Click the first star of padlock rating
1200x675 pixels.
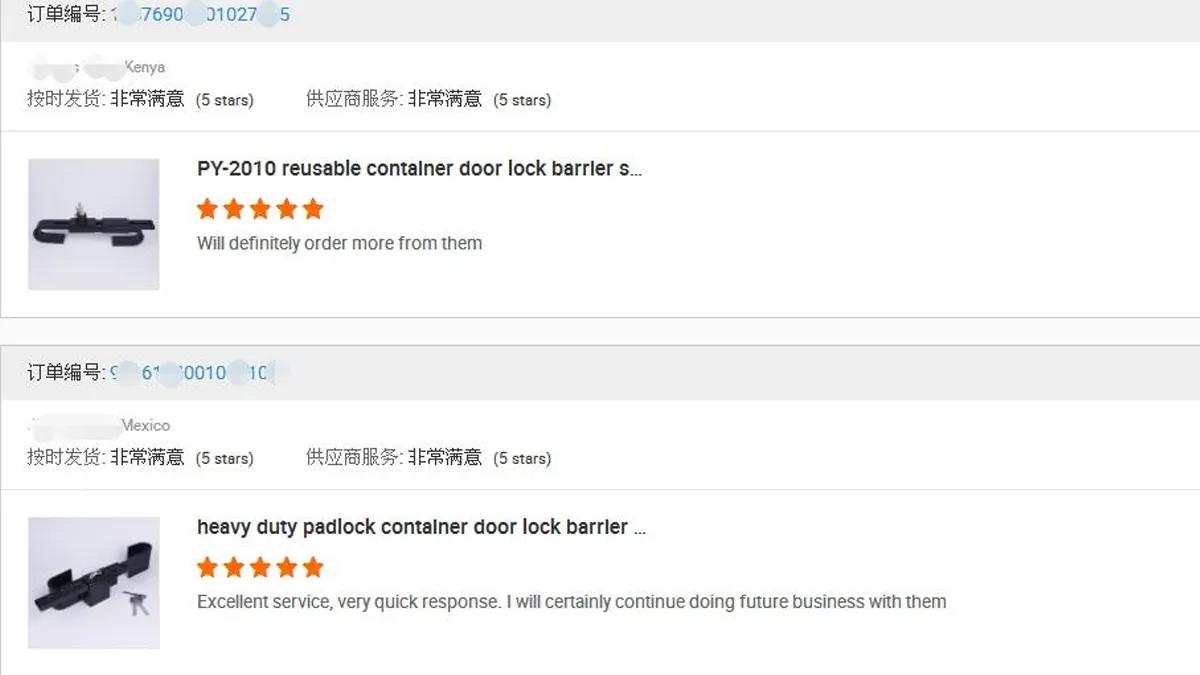click(x=208, y=568)
